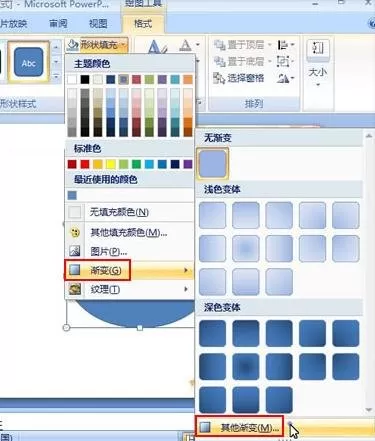
Task: Open the Gradient (渐变) submenu
Action: click(x=130, y=270)
